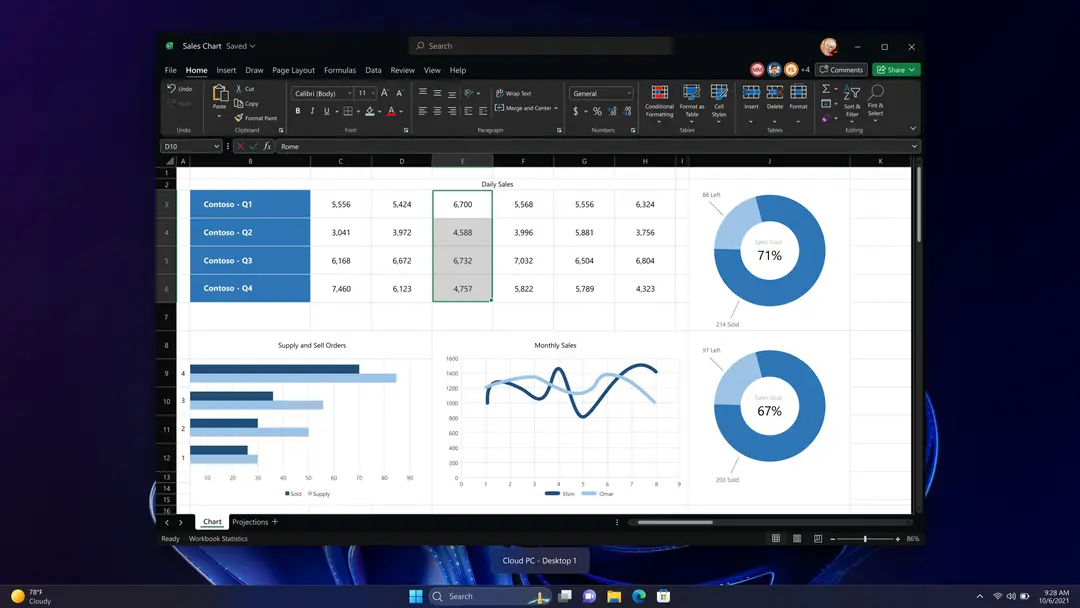
Task: Switch to the Insert ribbon tab
Action: point(226,70)
